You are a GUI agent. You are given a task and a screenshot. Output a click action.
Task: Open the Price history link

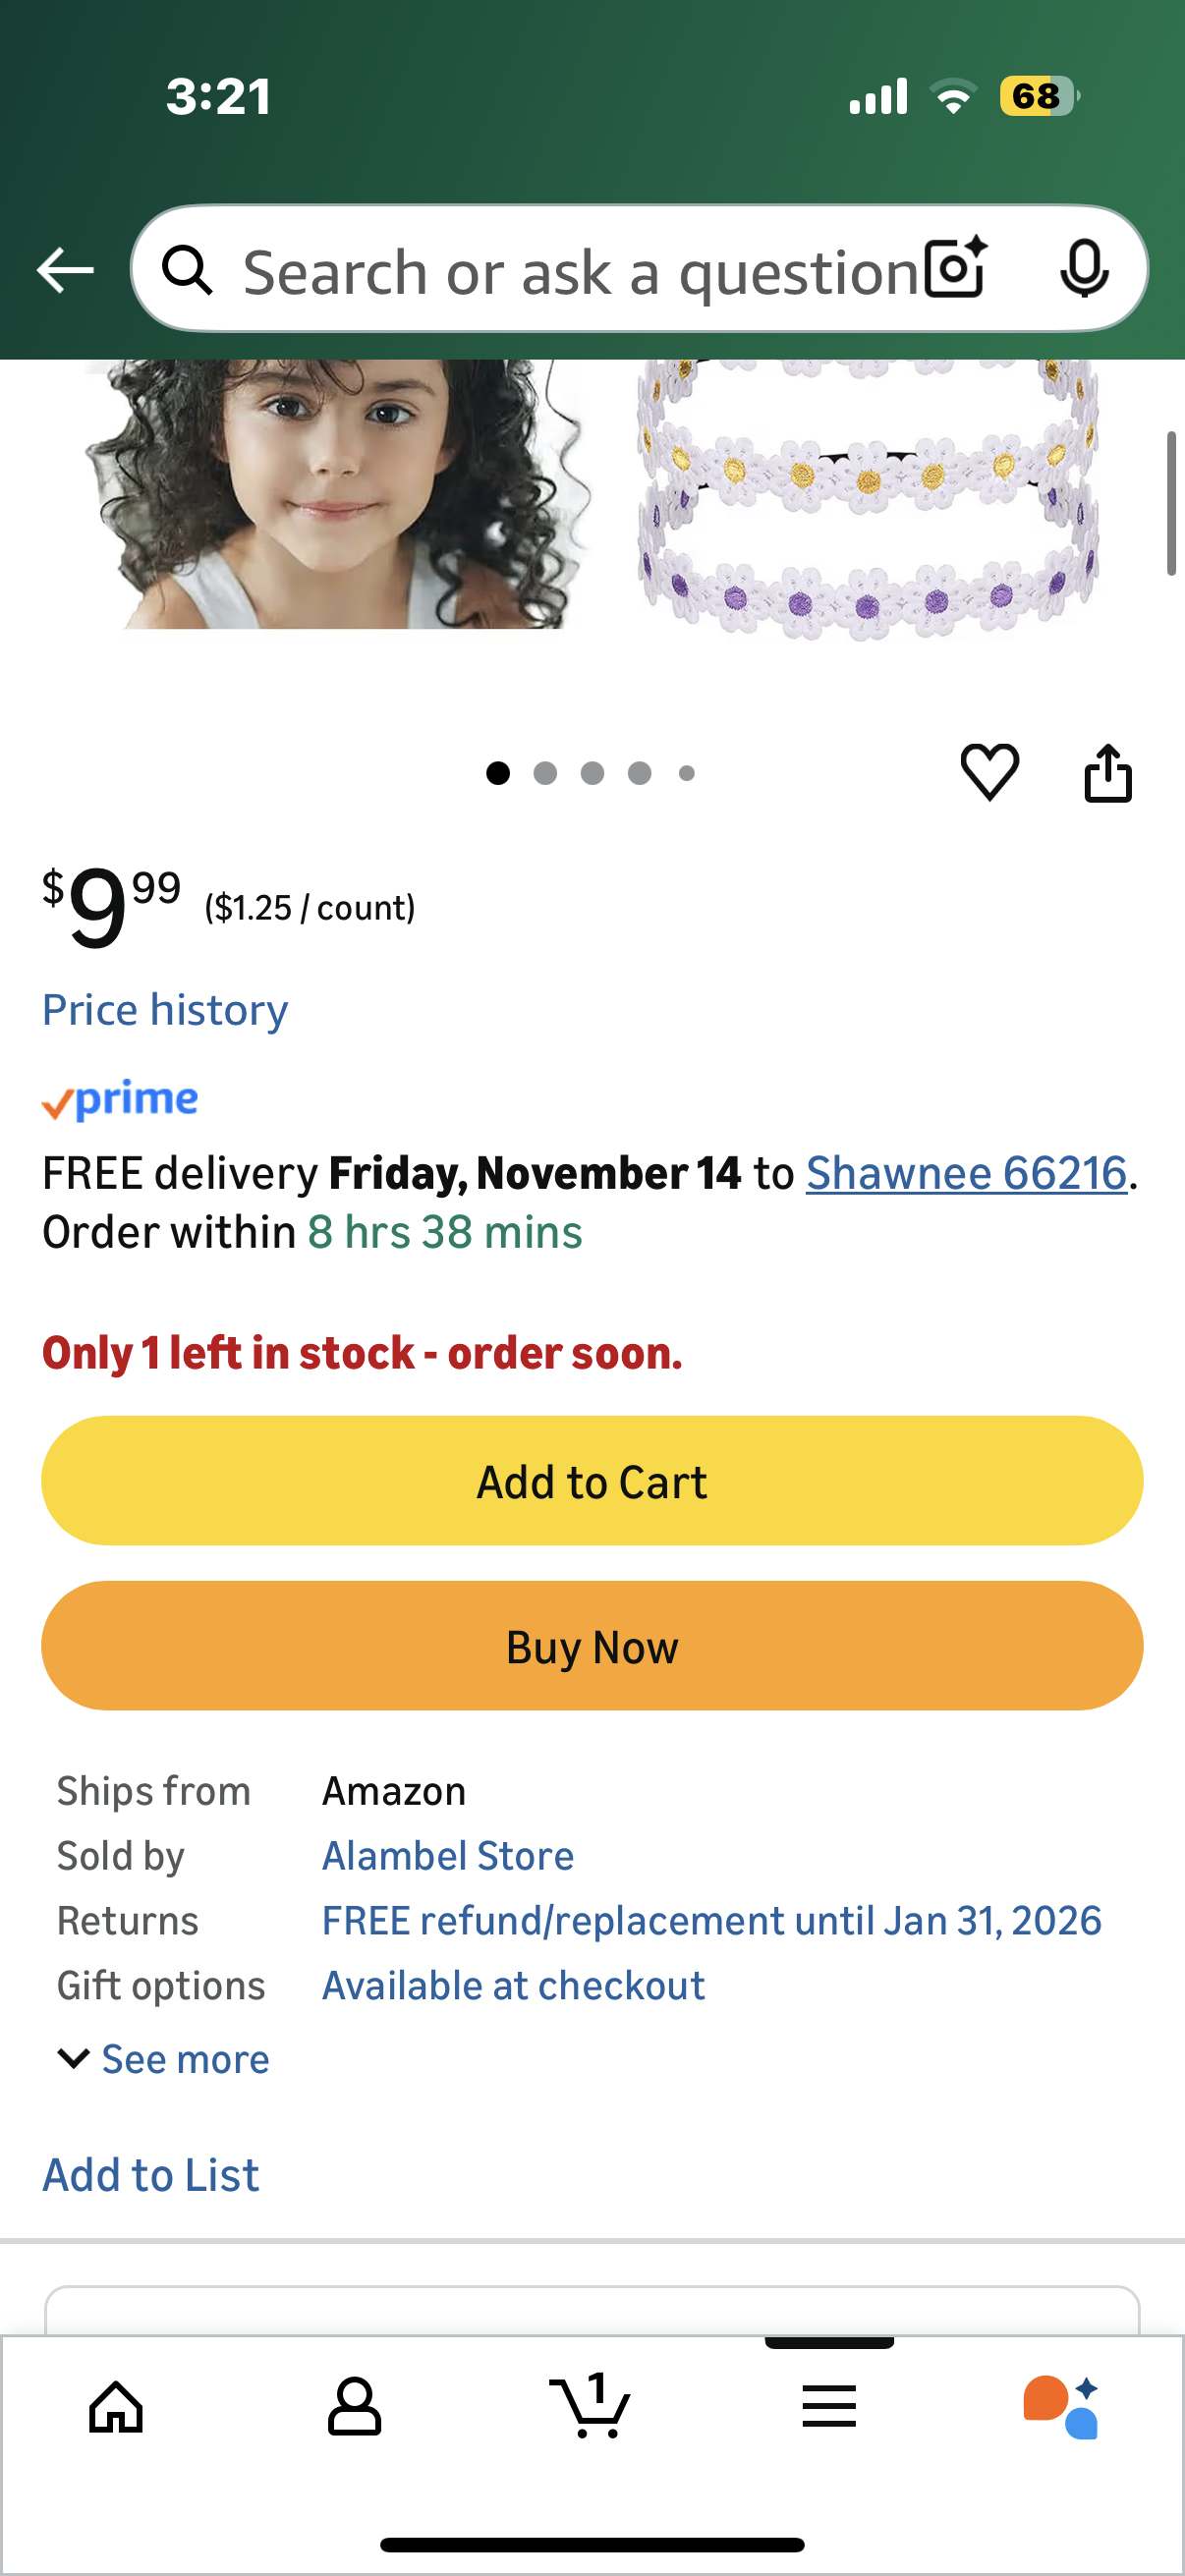(x=165, y=1010)
